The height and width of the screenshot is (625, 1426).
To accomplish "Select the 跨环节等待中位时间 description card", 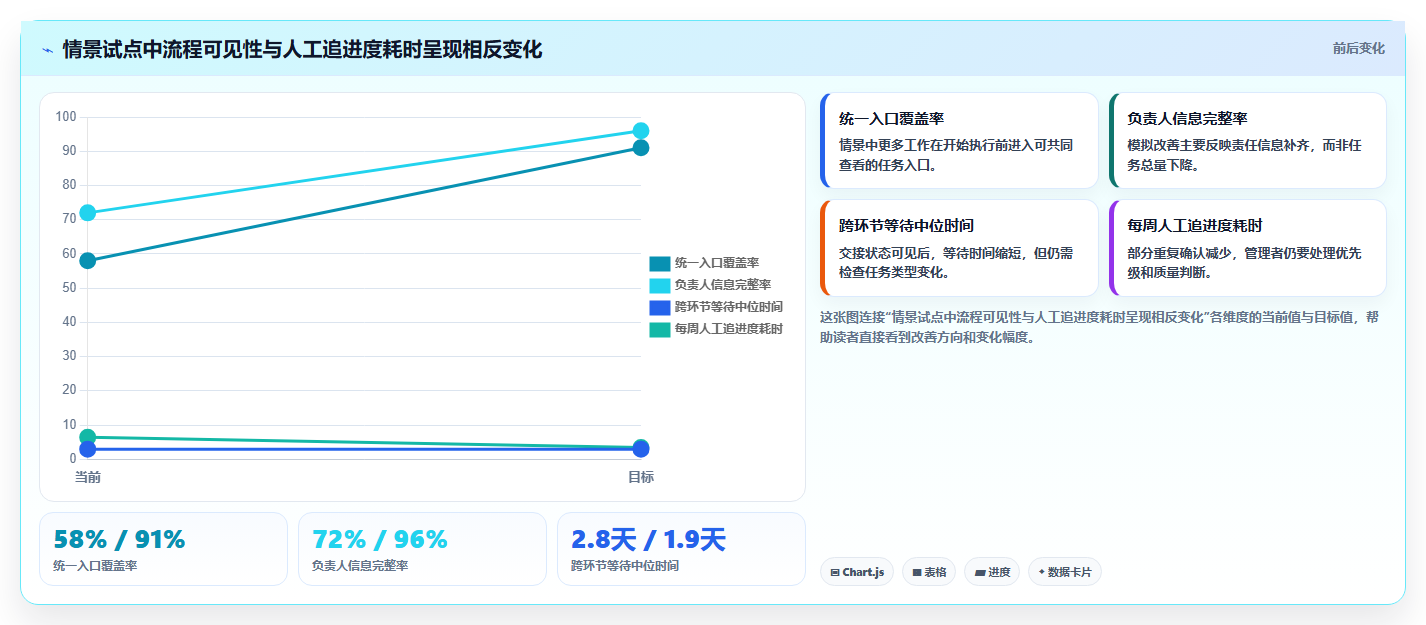I will [x=959, y=248].
